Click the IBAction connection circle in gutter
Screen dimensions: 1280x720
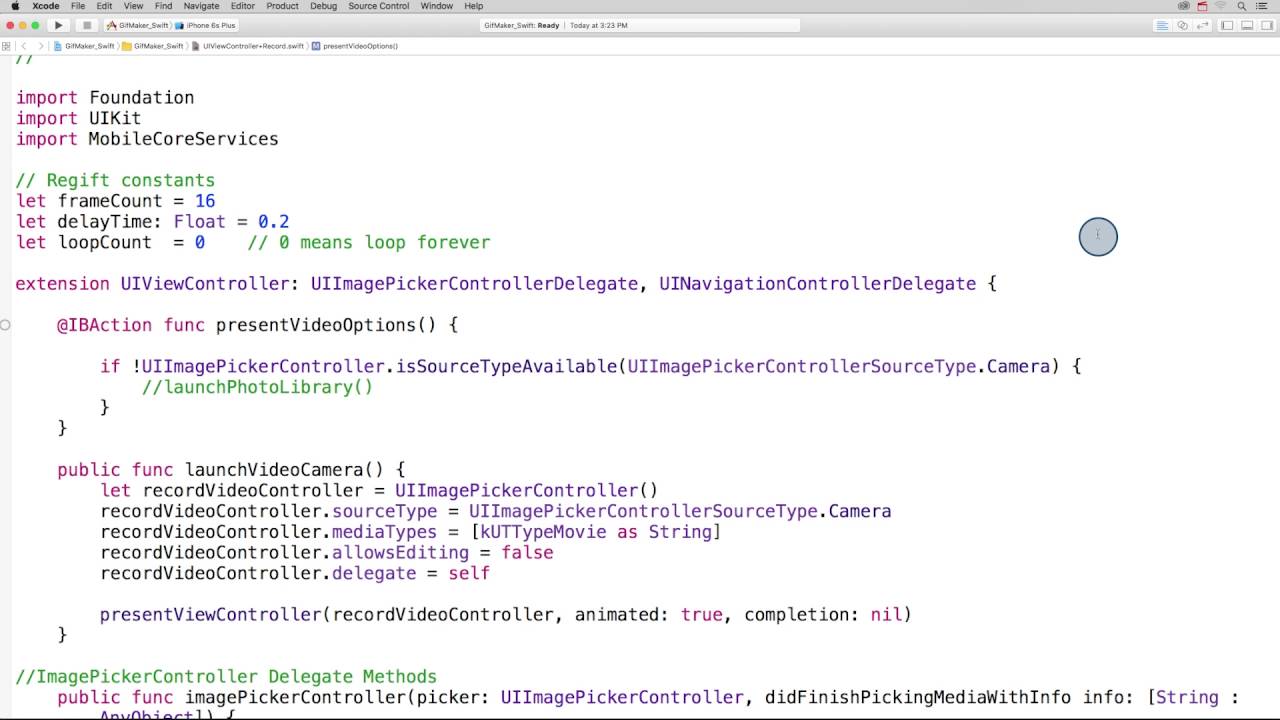click(x=5, y=325)
